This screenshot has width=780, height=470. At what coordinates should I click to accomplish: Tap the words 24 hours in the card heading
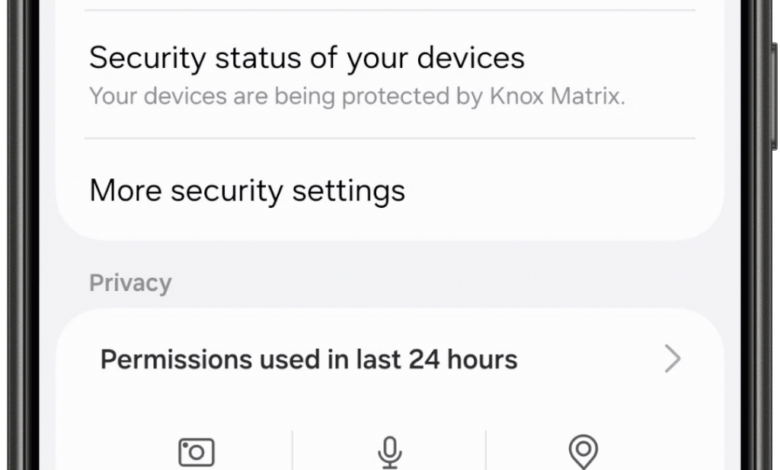[463, 359]
